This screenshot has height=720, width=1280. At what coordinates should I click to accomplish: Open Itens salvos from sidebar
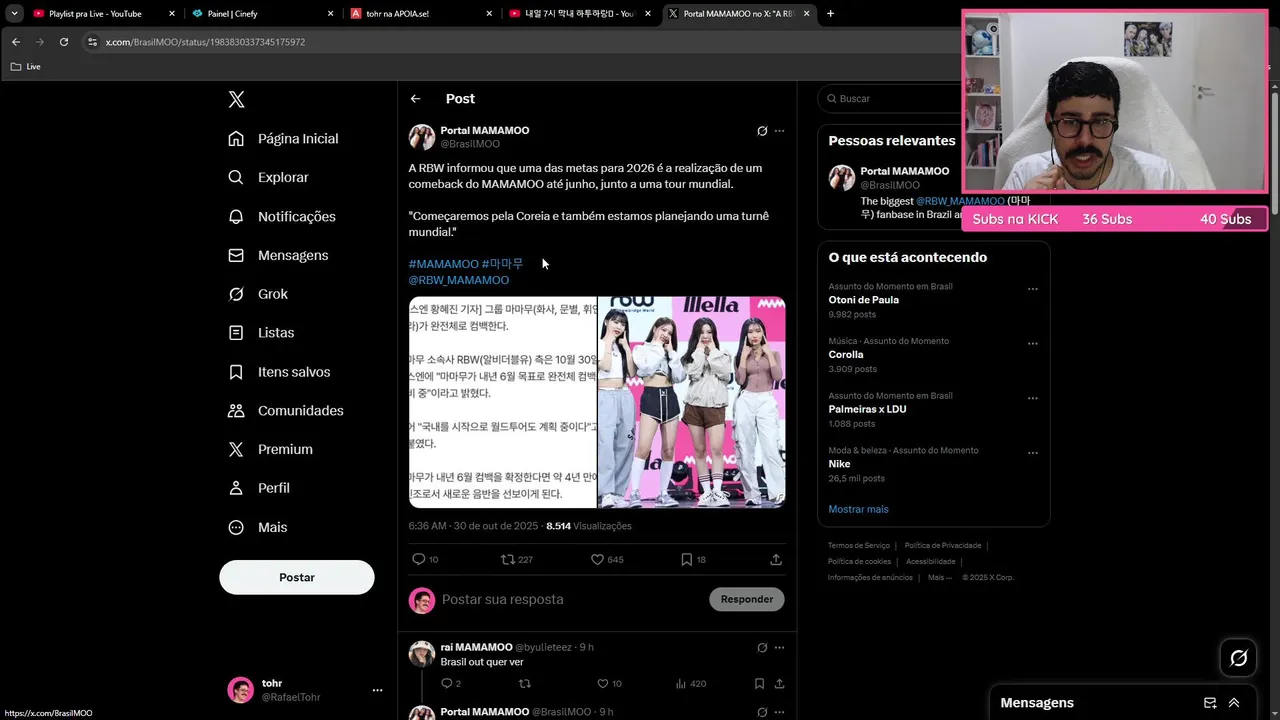coord(279,371)
